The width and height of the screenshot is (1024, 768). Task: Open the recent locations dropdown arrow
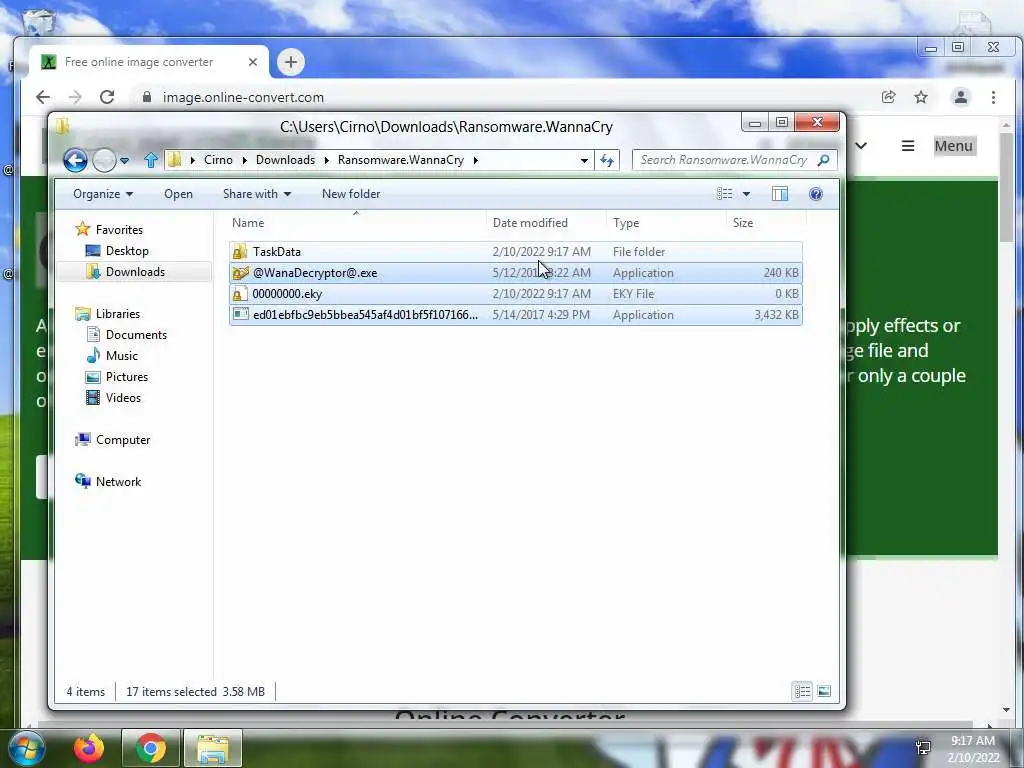tap(124, 160)
